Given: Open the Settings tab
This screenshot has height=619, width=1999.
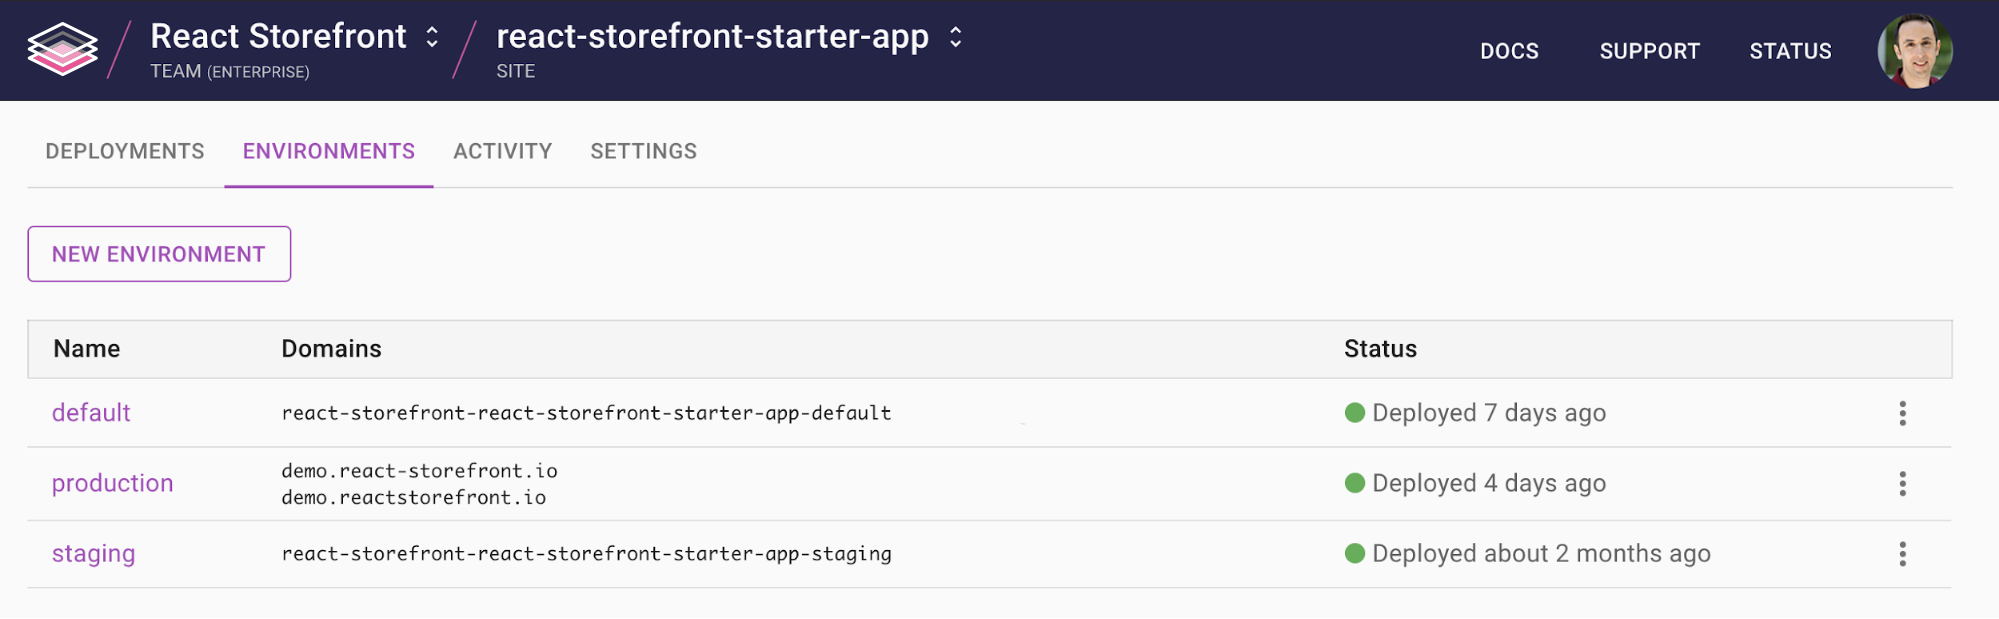Looking at the screenshot, I should tap(643, 151).
